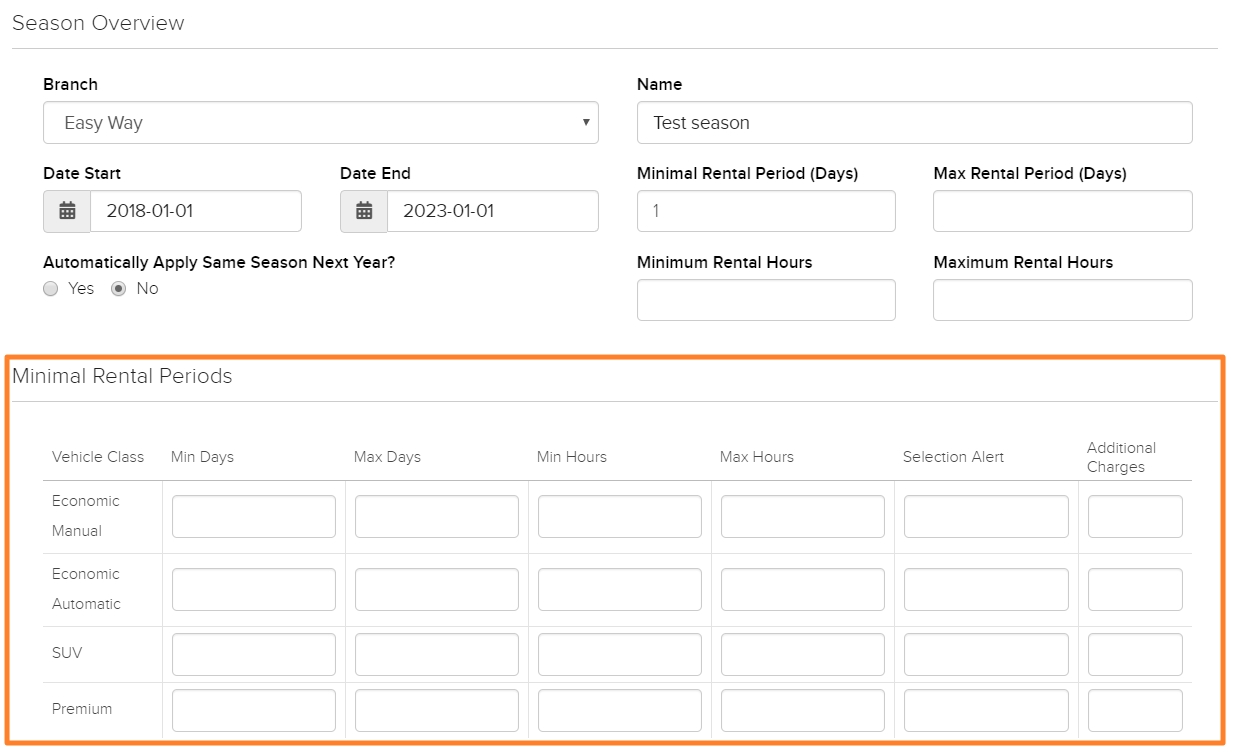
Task: Select Yes for auto-apply season next year
Action: pyautogui.click(x=51, y=289)
